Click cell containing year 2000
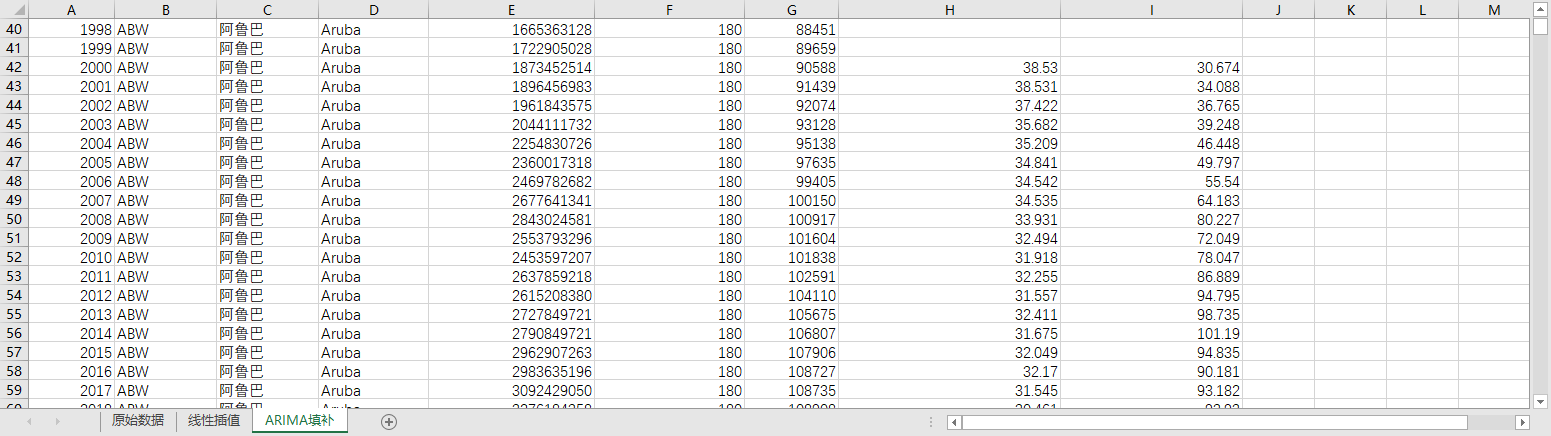Image resolution: width=1551 pixels, height=436 pixels. [x=71, y=67]
